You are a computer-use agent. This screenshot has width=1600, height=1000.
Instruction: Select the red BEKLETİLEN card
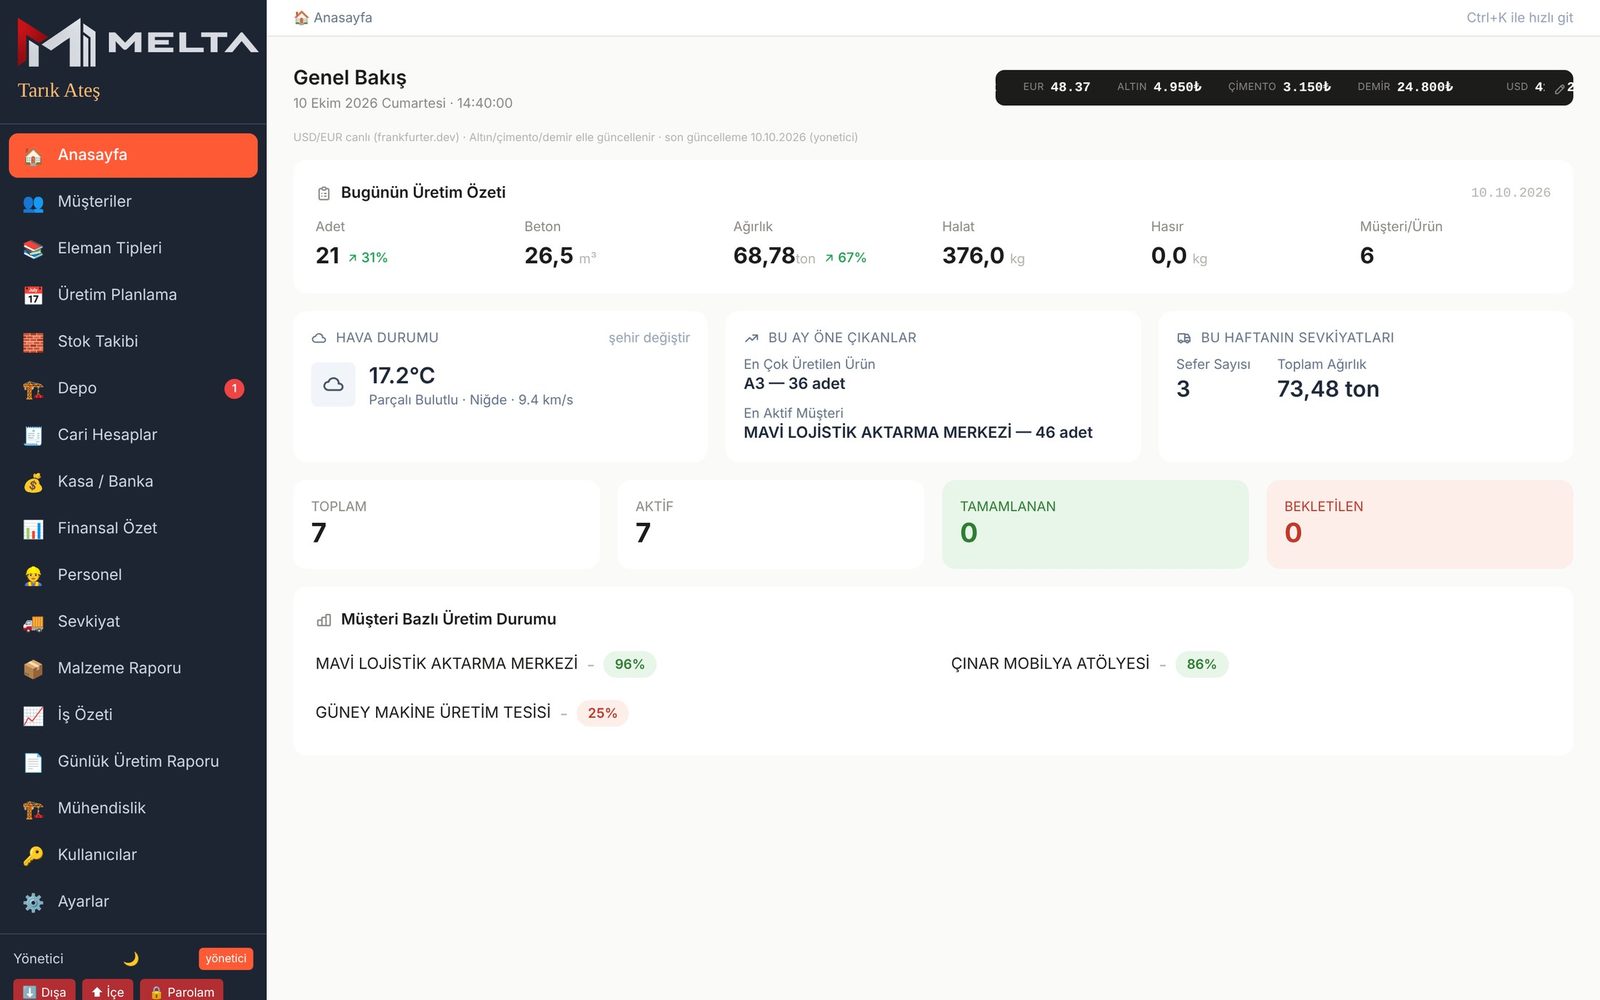pyautogui.click(x=1419, y=524)
